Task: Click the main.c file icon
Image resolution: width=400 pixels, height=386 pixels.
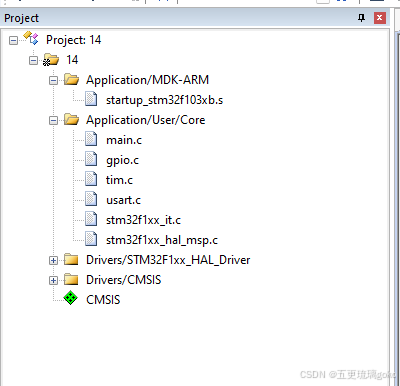Action: (91, 139)
